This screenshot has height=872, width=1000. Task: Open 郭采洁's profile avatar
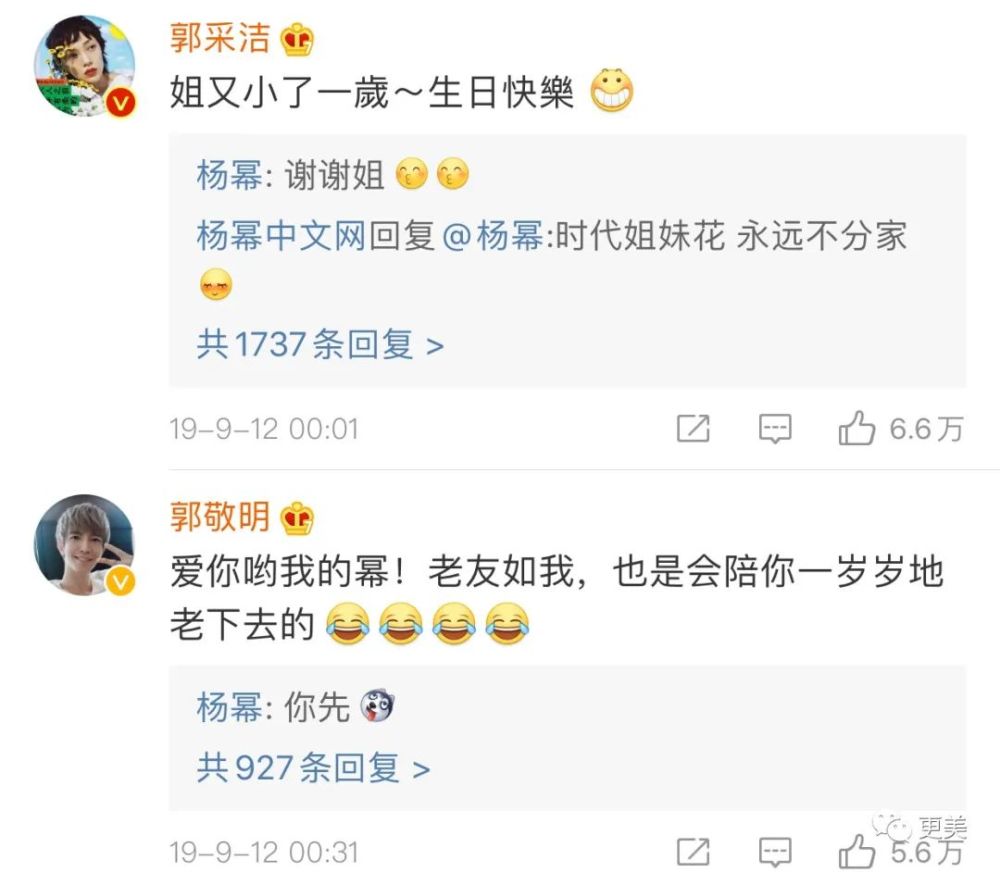click(84, 66)
